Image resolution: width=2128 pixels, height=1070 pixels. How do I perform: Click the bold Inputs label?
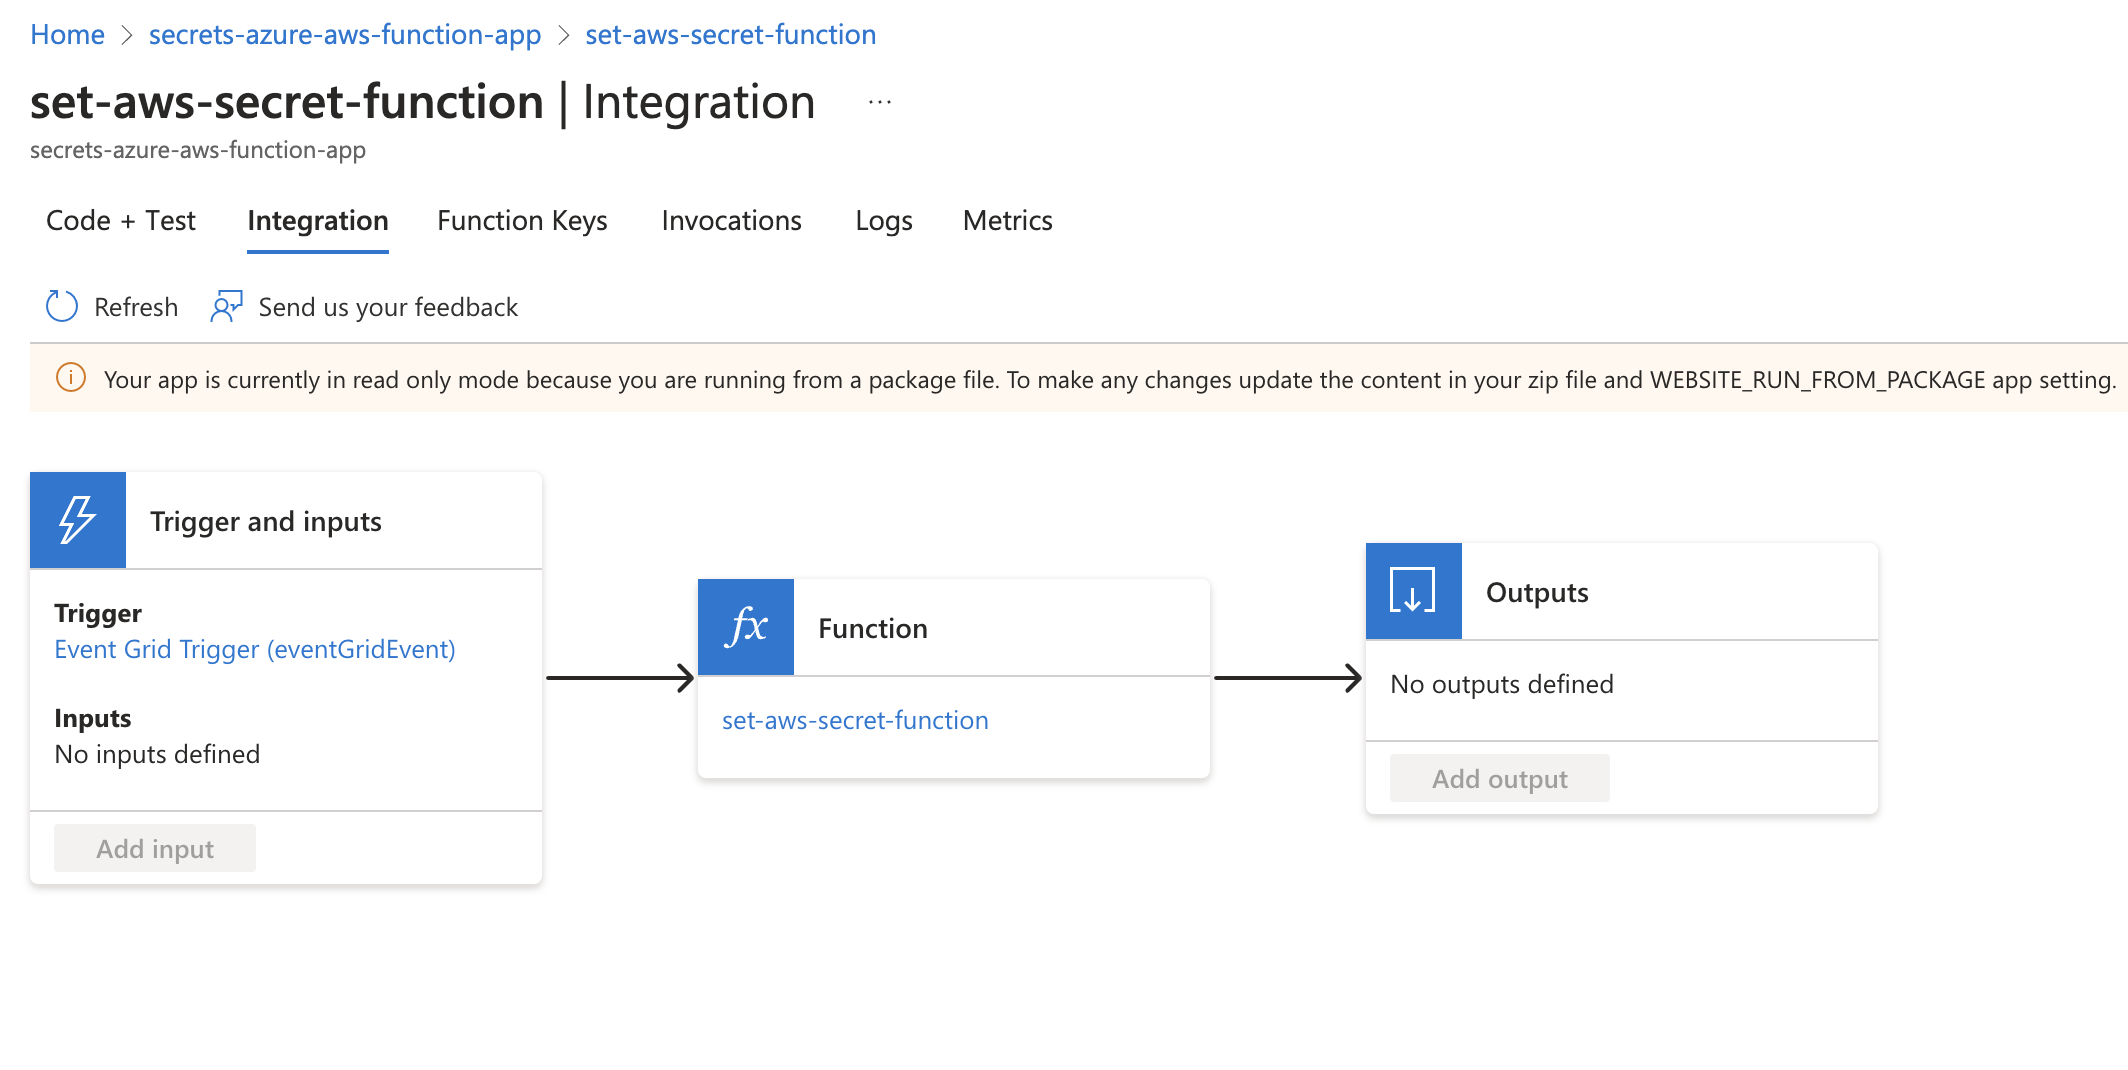[x=93, y=718]
